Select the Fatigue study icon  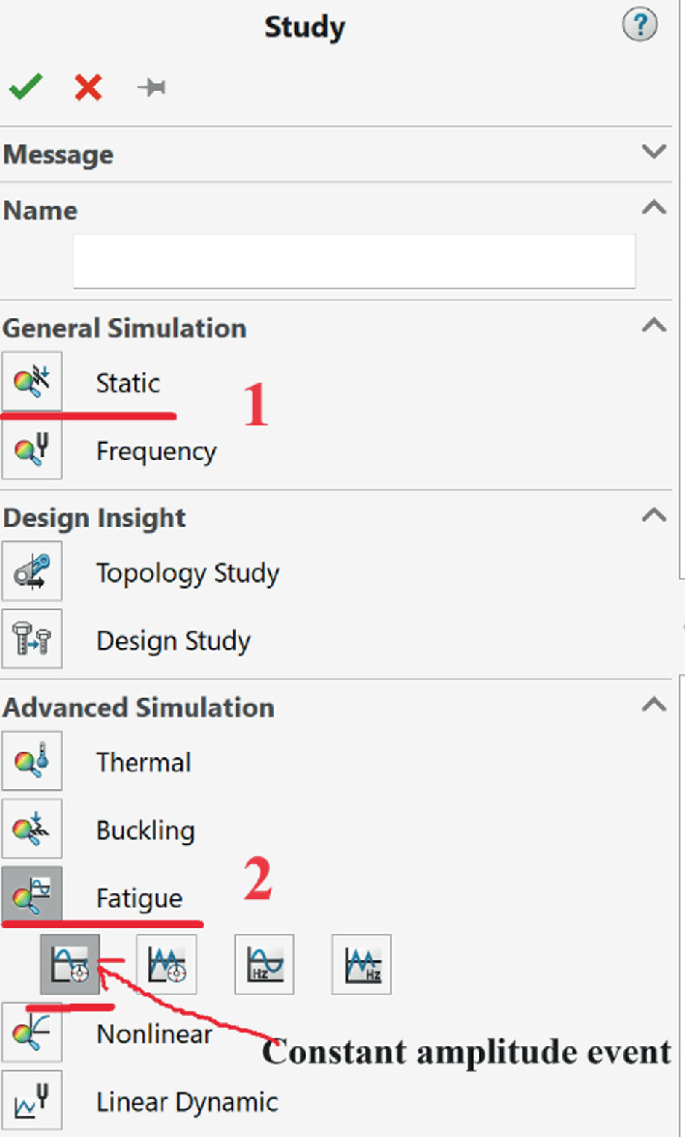(31, 896)
